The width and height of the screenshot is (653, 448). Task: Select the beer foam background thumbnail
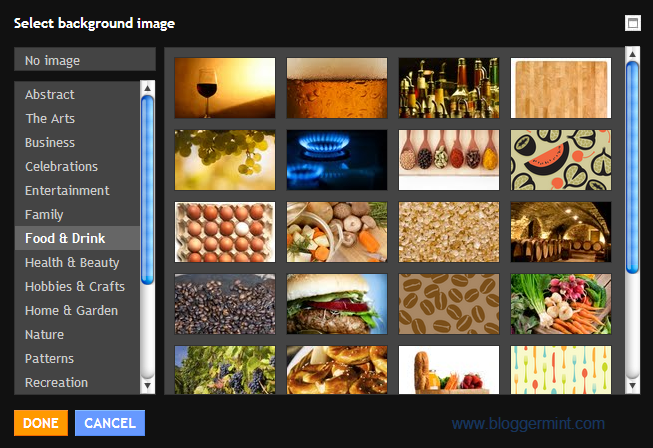pyautogui.click(x=337, y=88)
